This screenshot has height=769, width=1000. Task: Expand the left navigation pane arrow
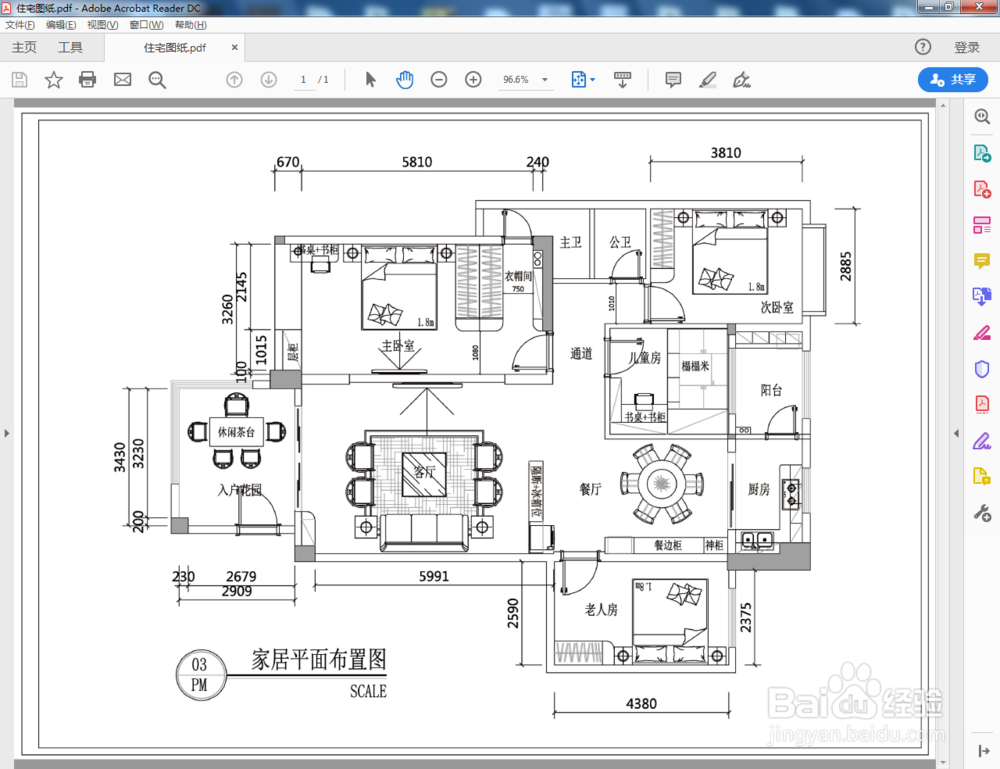pyautogui.click(x=7, y=434)
